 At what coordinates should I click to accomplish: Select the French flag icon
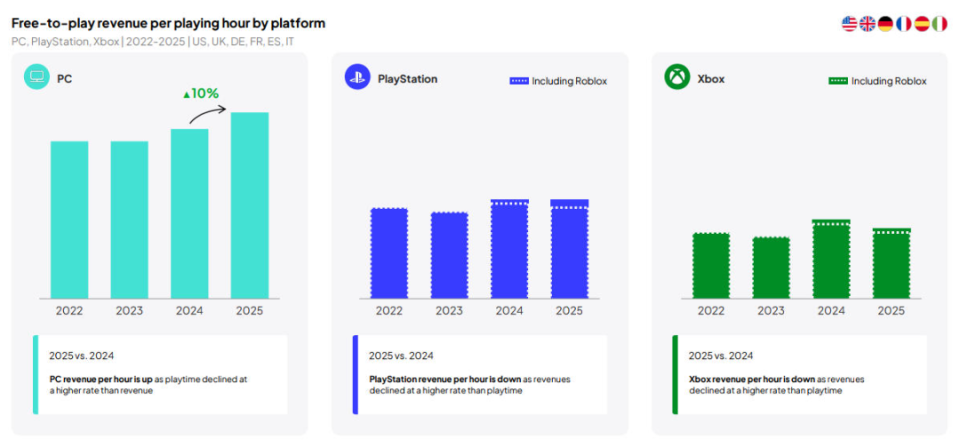(904, 24)
